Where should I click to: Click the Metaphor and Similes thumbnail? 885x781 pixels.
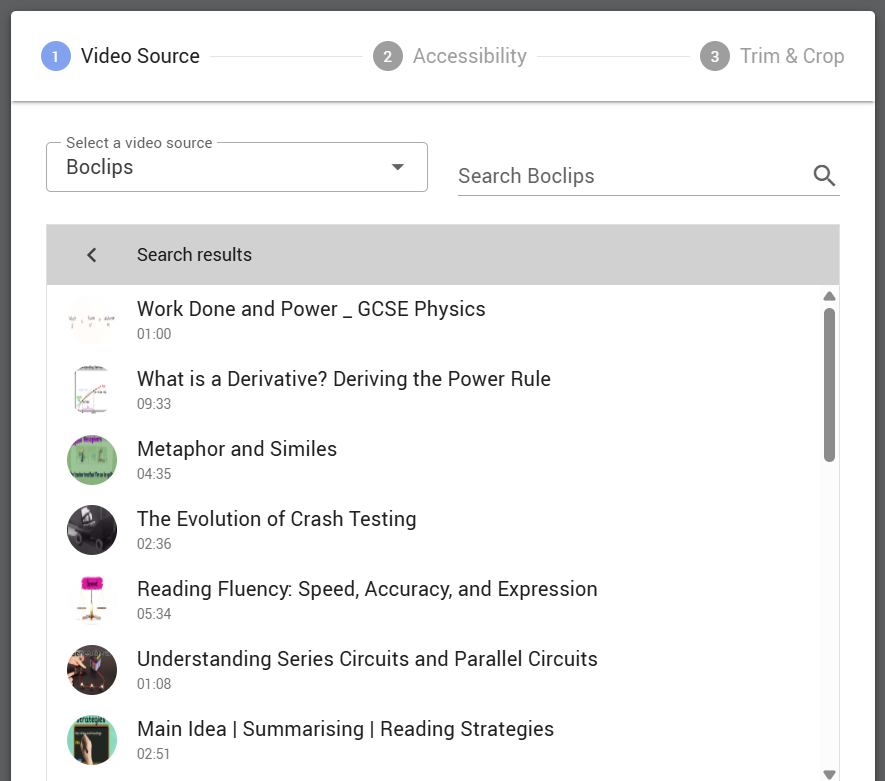pos(92,460)
